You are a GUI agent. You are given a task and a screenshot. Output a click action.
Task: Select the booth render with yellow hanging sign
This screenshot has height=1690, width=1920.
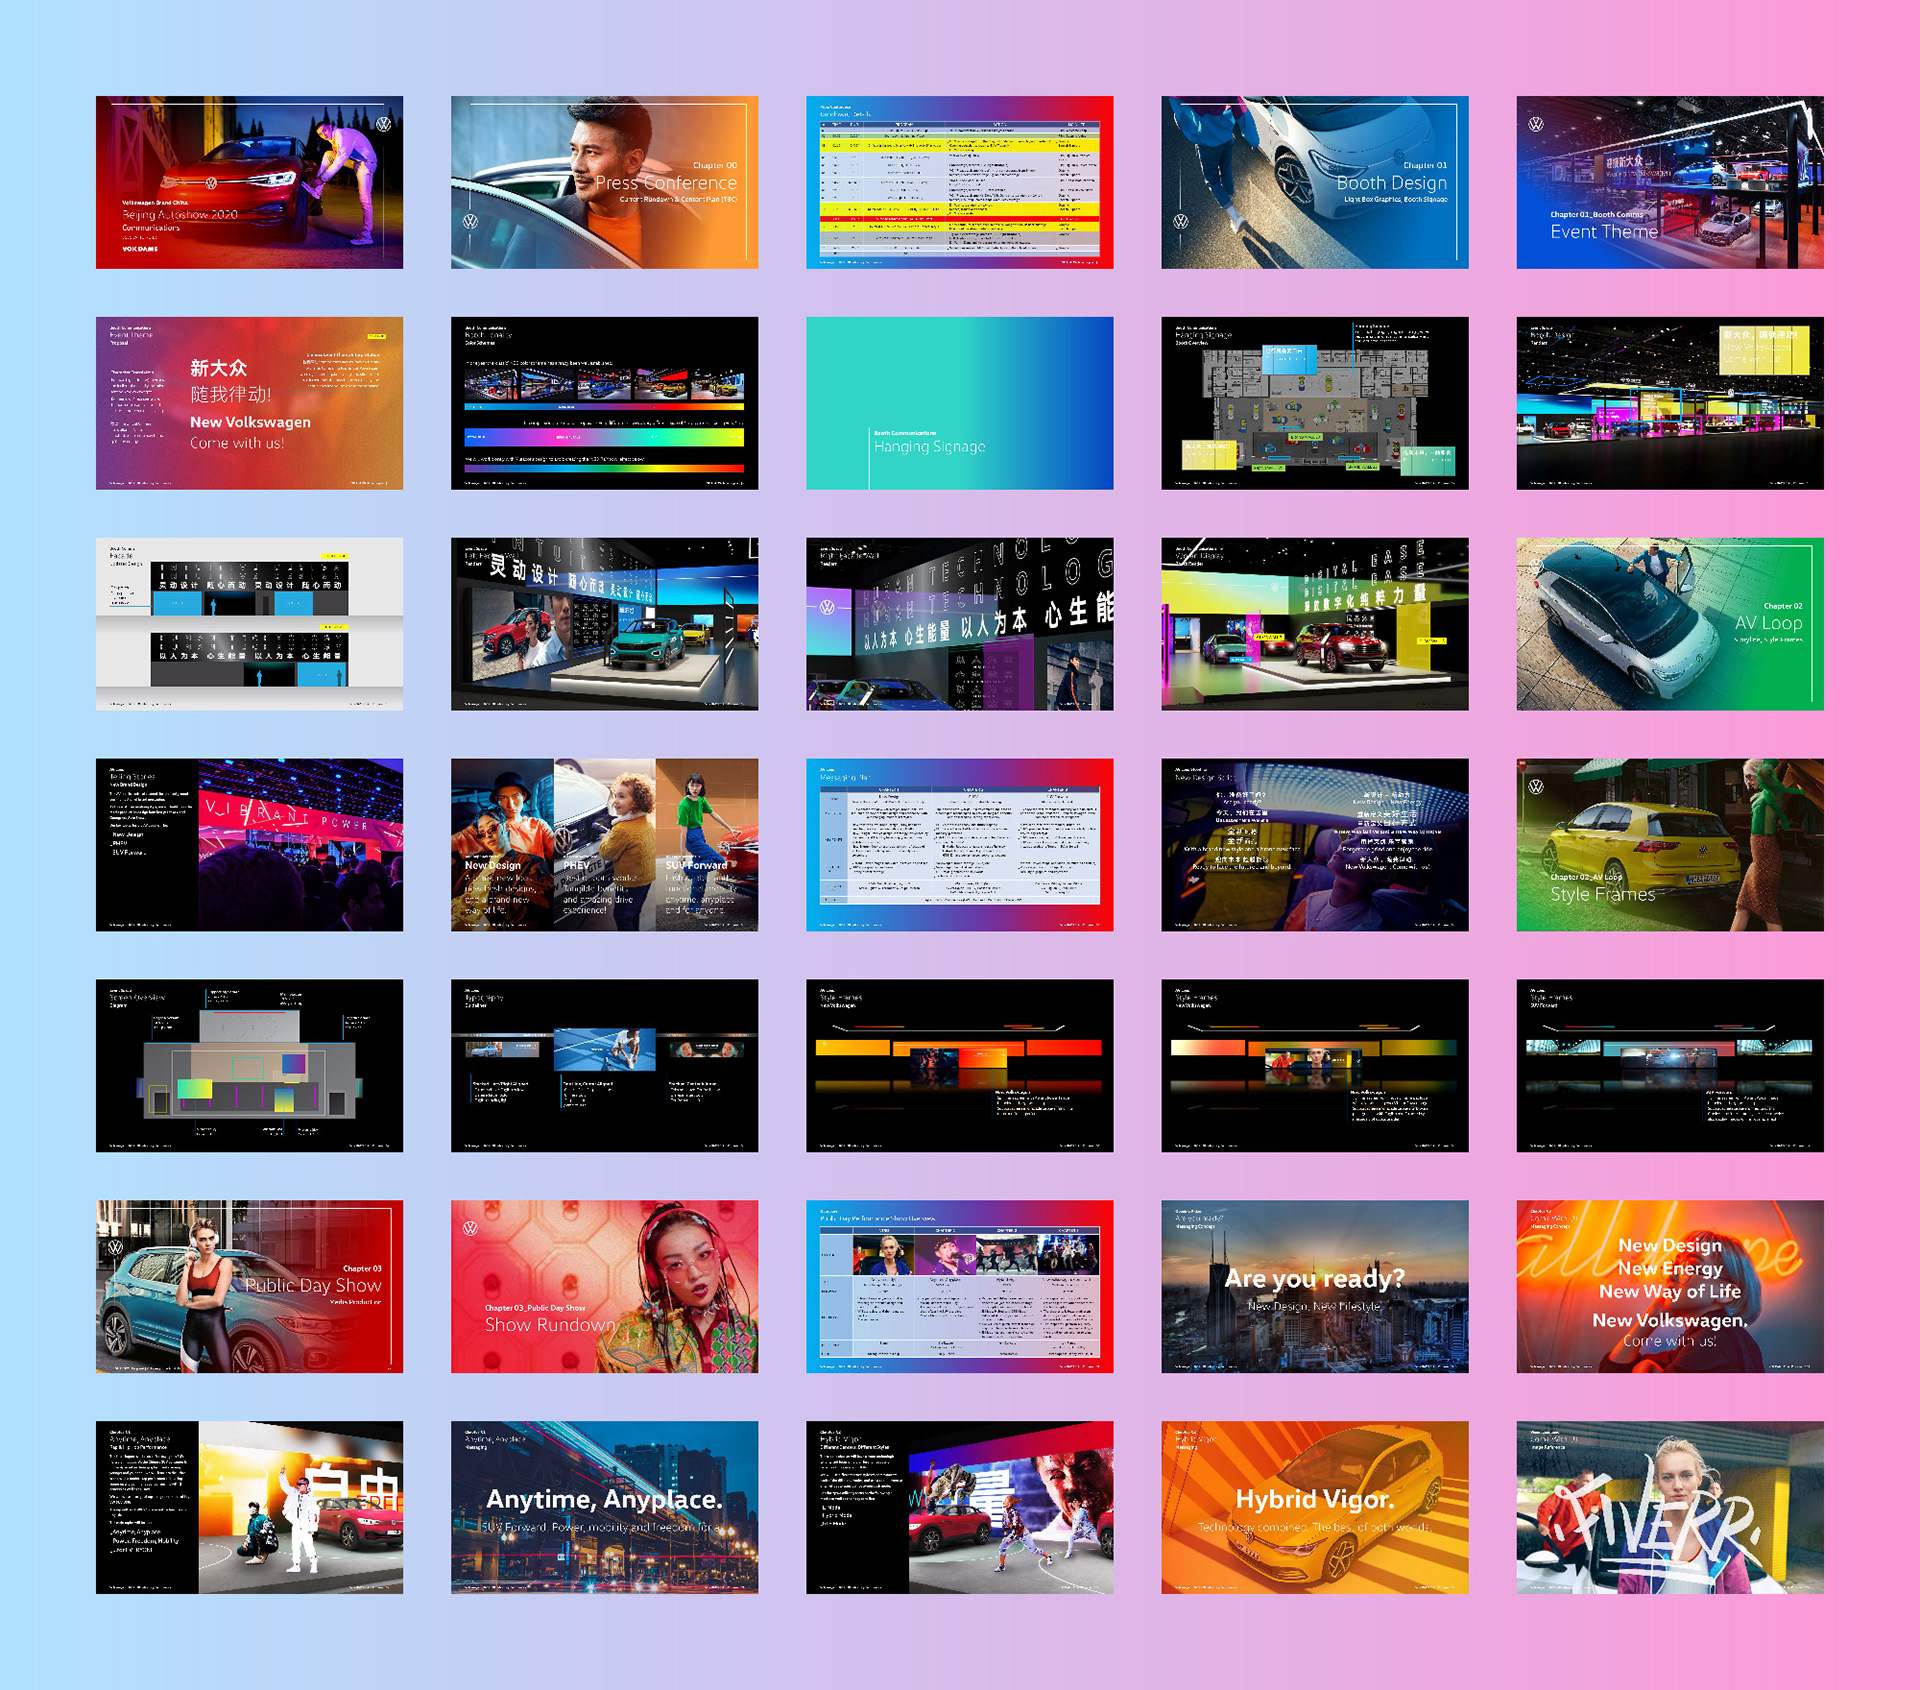[x=1669, y=403]
